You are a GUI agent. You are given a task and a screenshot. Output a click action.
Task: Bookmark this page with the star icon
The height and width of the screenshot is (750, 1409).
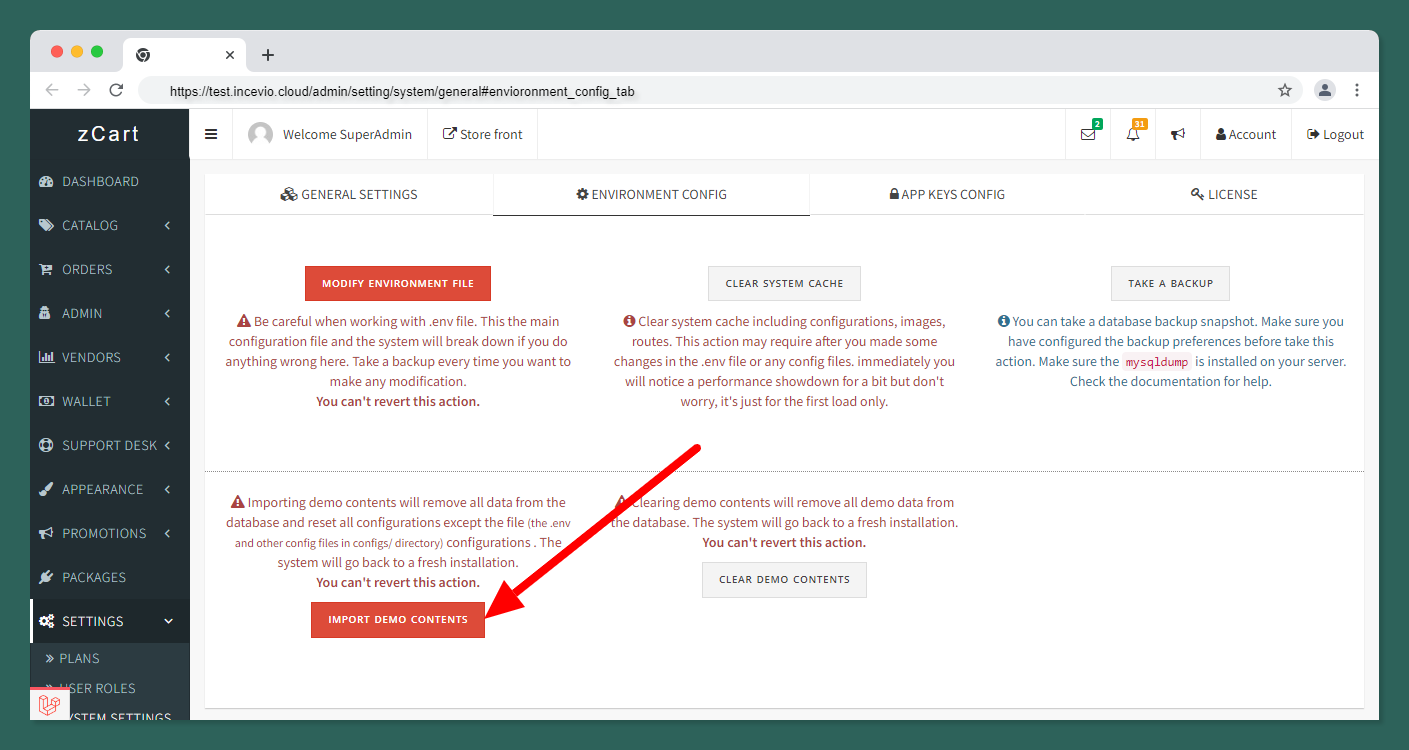click(1285, 90)
